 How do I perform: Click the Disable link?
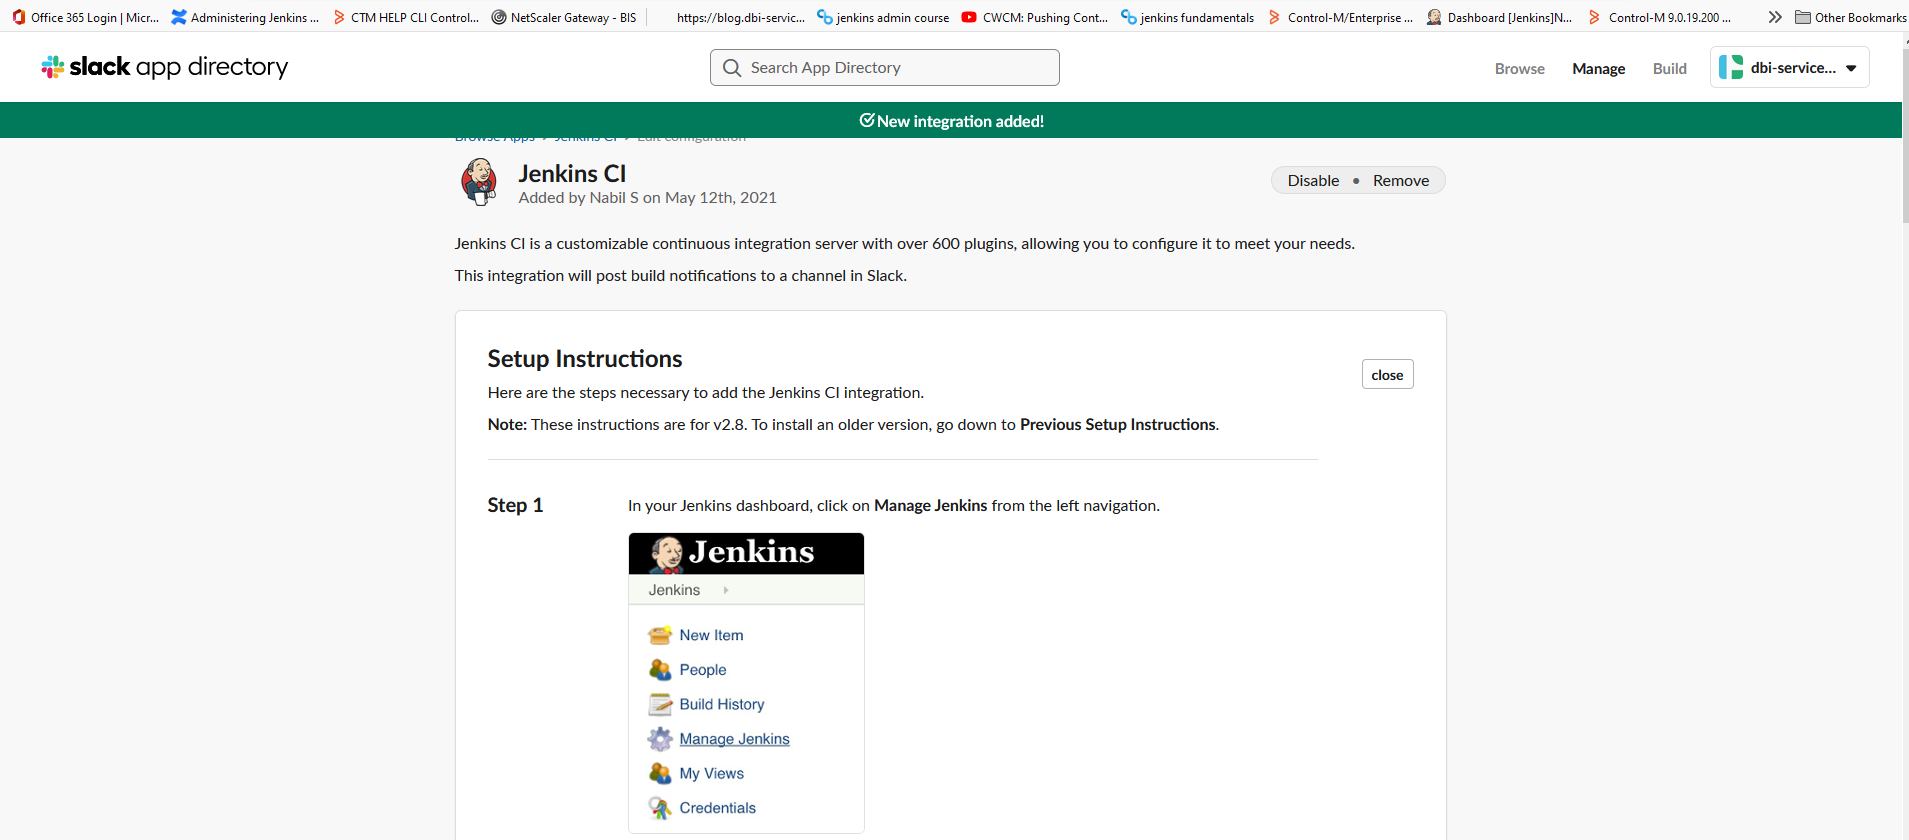coord(1313,180)
